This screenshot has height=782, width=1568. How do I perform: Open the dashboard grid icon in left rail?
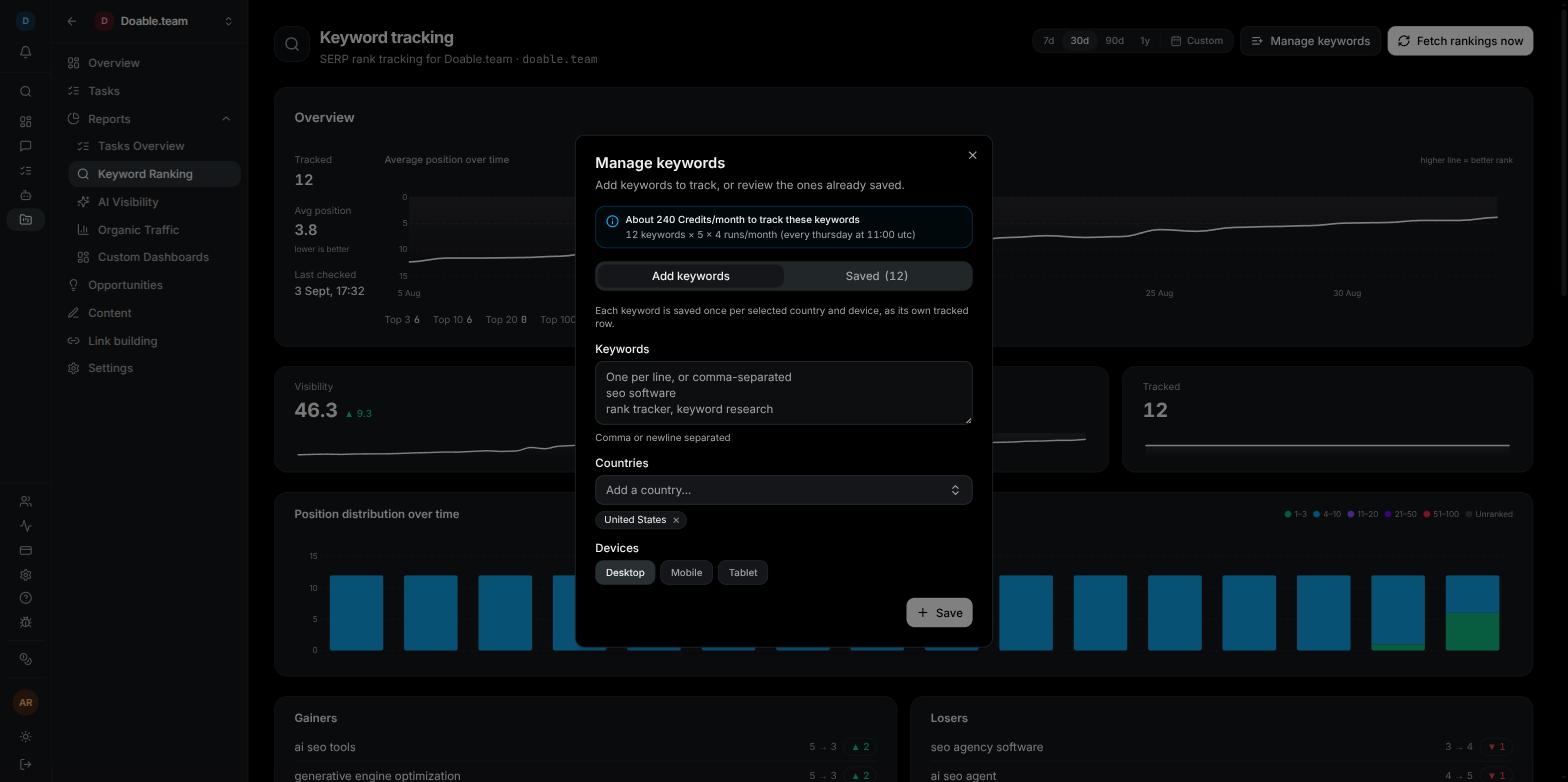[26, 122]
